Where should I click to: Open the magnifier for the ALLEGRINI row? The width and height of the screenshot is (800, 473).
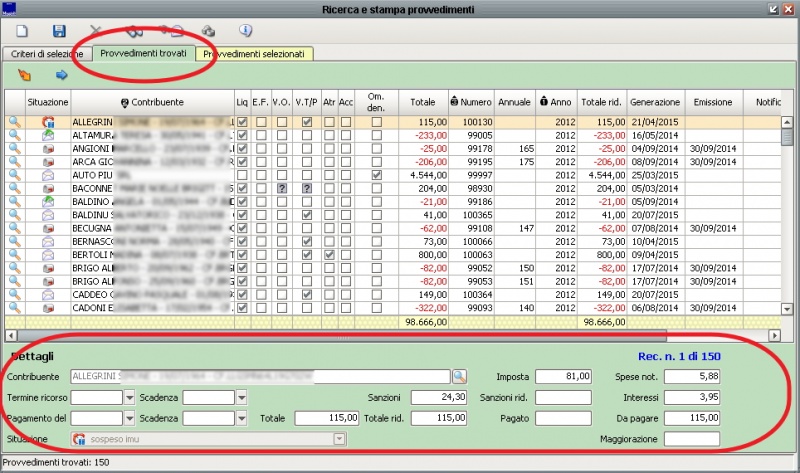[x=15, y=122]
